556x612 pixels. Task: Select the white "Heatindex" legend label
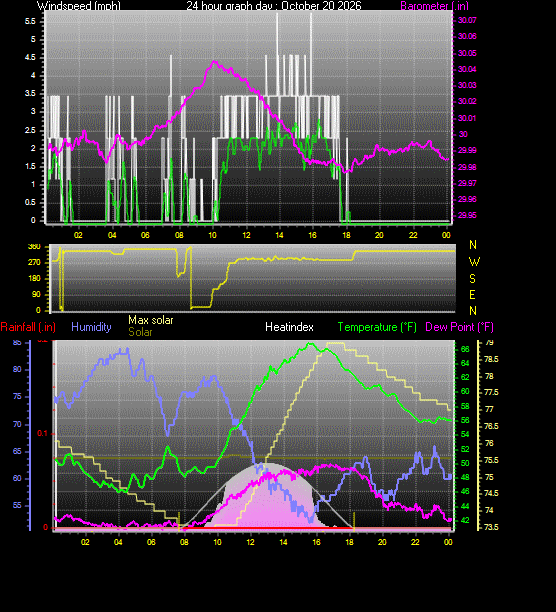[x=289, y=327]
